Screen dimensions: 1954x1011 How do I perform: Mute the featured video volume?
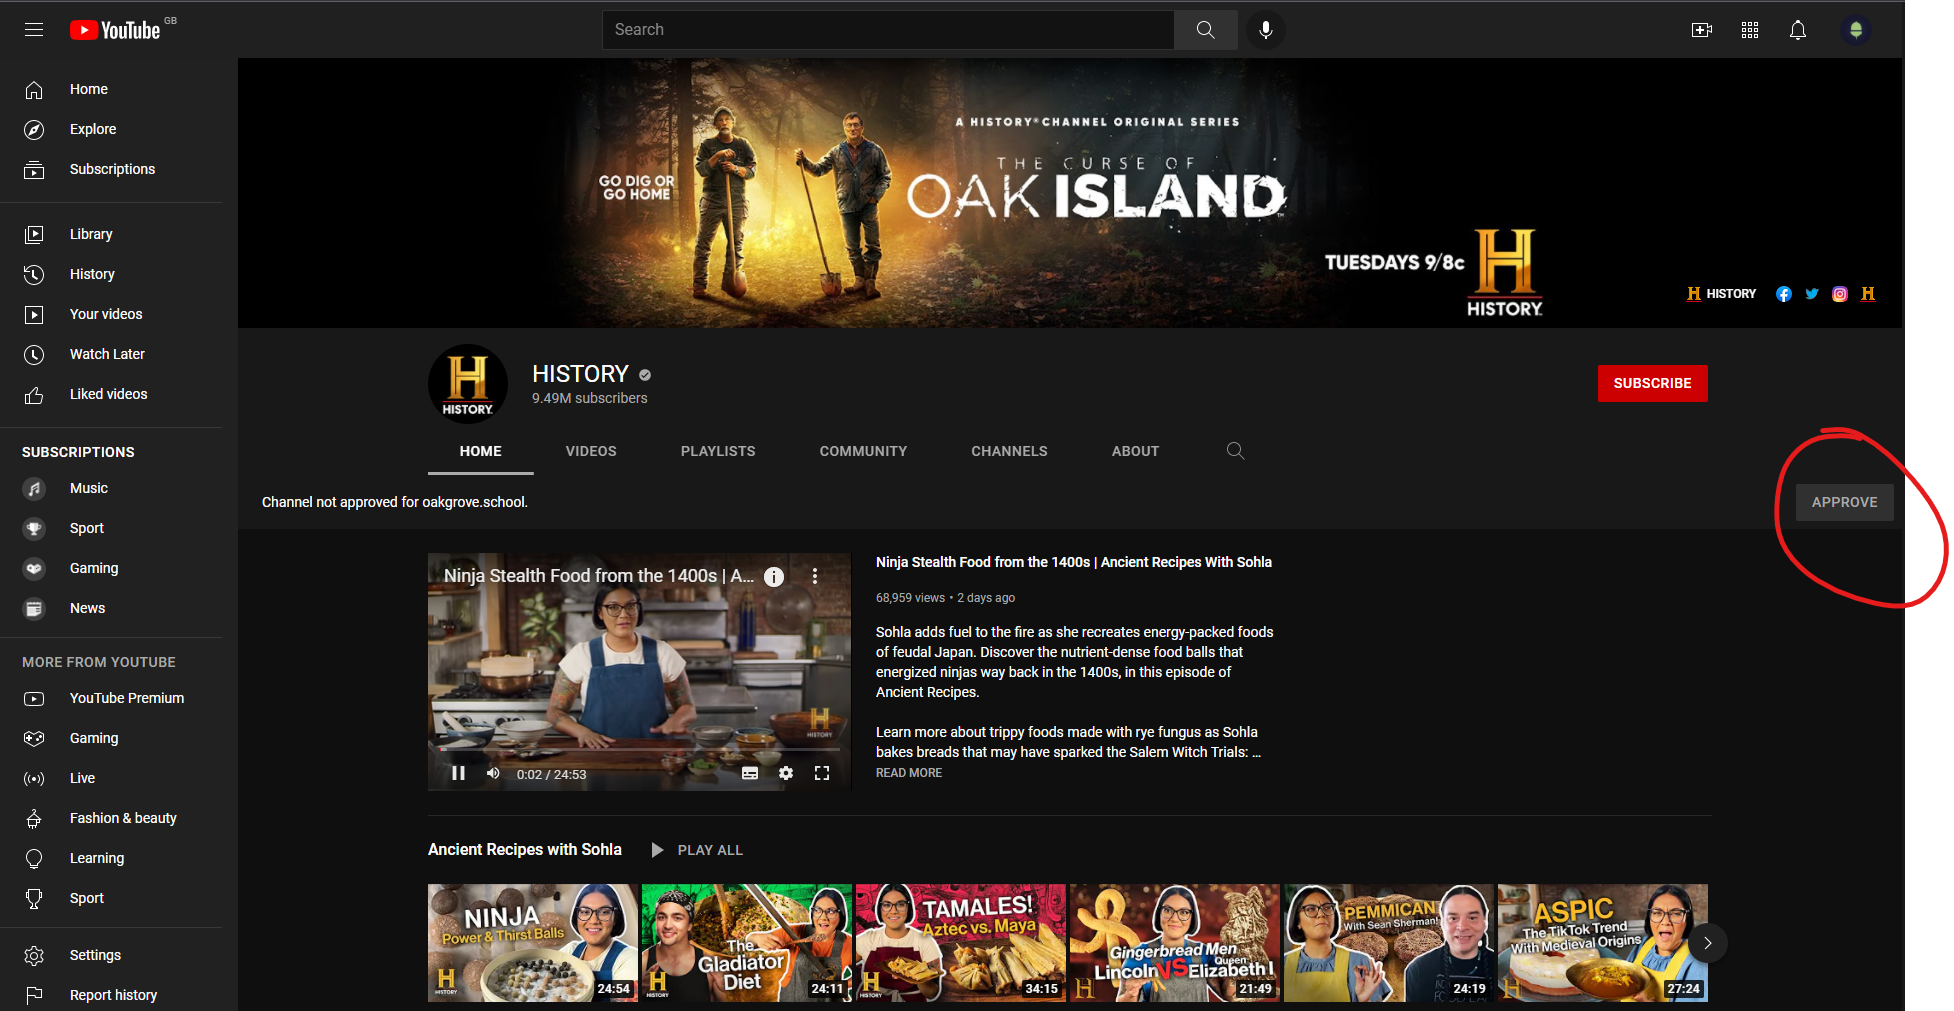(493, 773)
